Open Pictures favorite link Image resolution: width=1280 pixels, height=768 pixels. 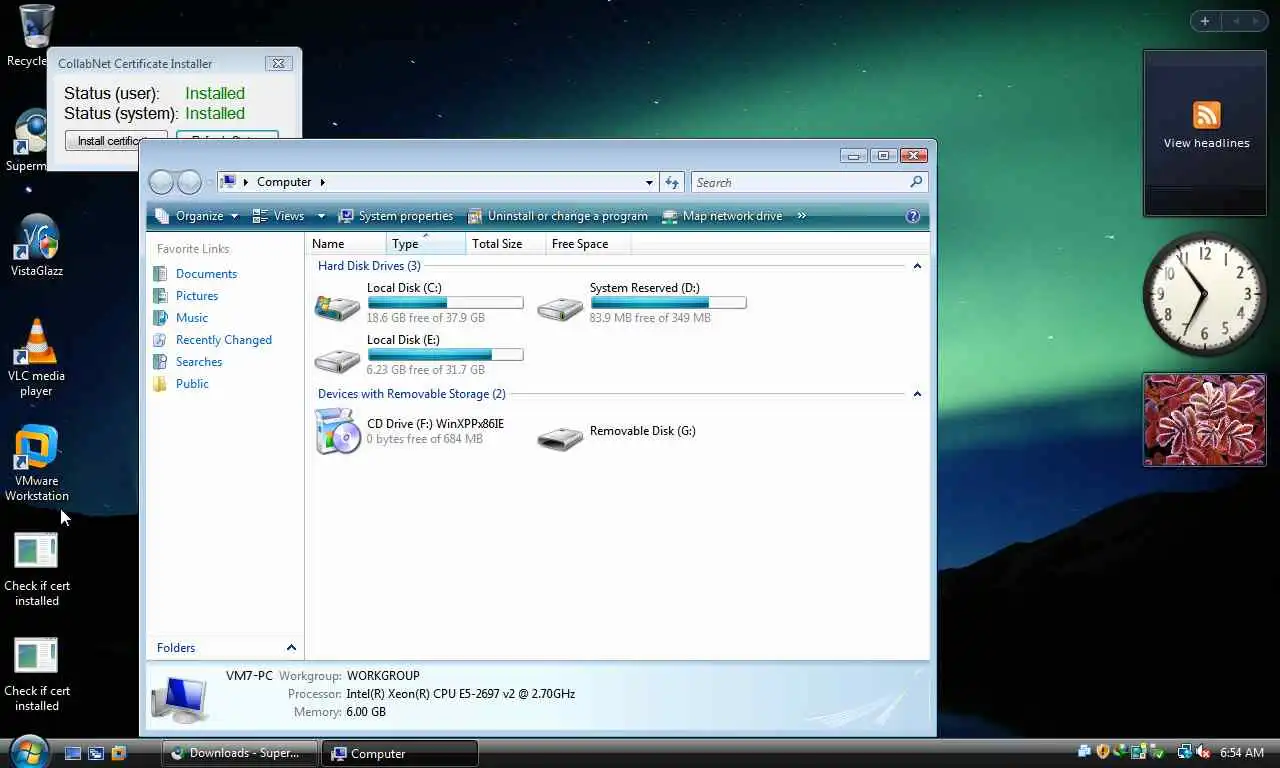pyautogui.click(x=197, y=296)
